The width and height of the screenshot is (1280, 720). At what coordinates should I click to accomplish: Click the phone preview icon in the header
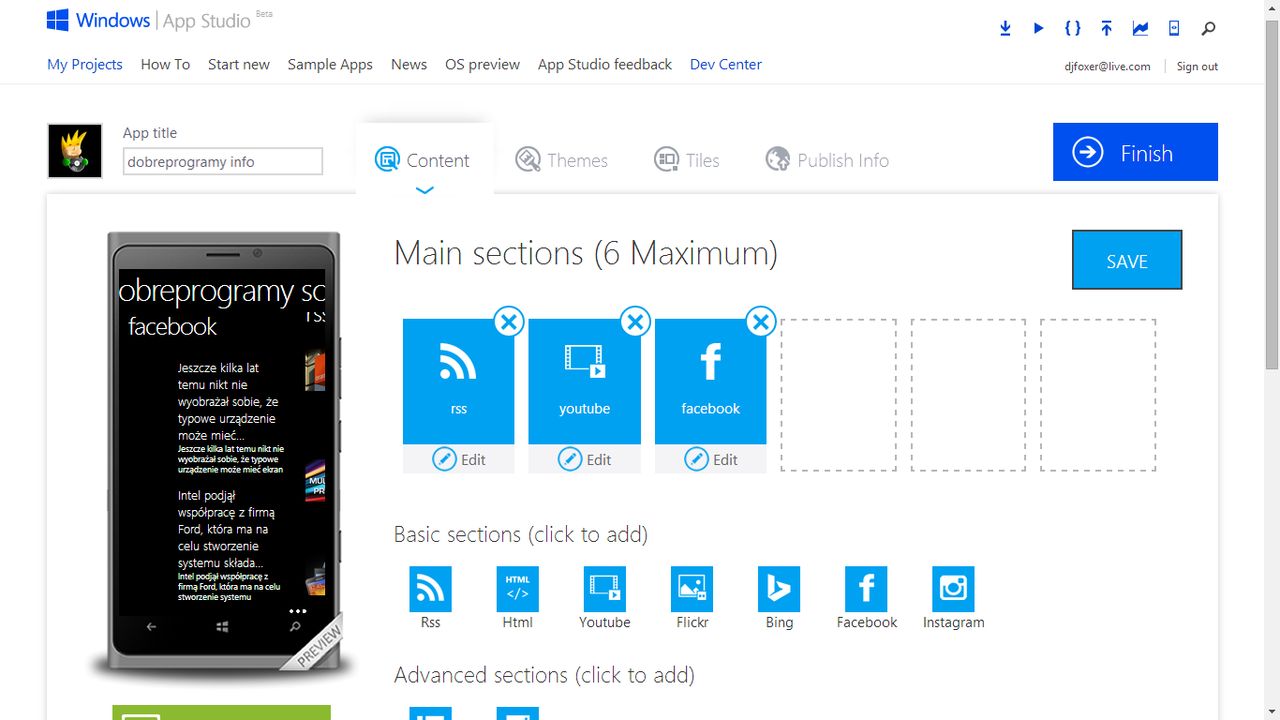tap(1174, 28)
